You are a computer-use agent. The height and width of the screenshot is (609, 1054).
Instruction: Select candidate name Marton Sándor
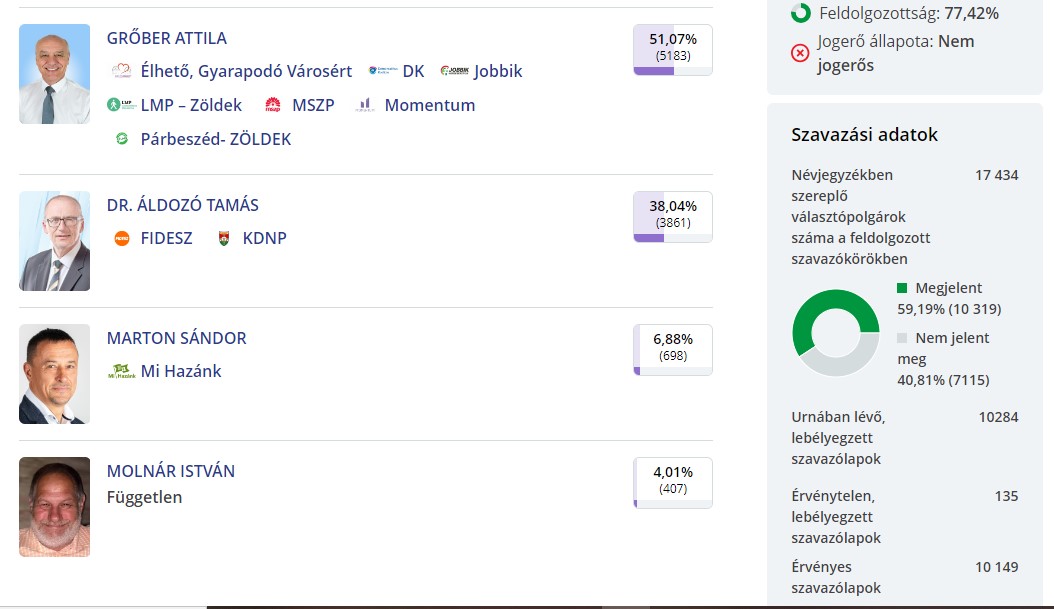177,338
